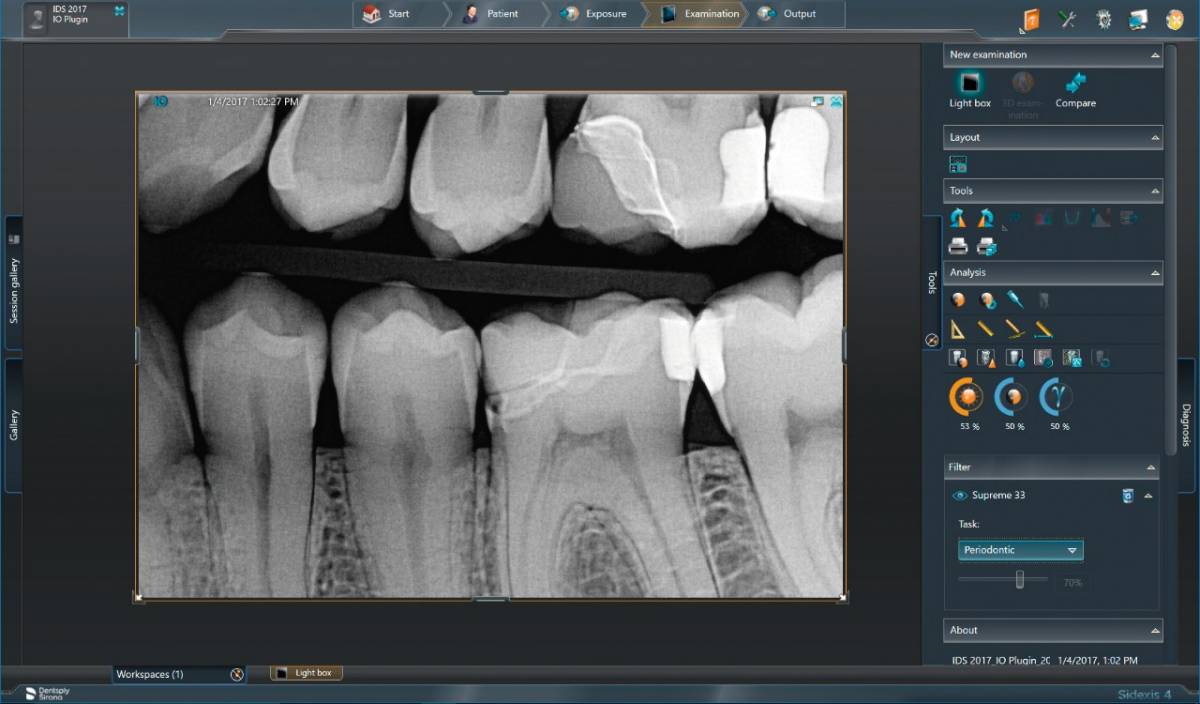Collapse the Analysis panel section
1200x704 pixels.
coord(1155,272)
